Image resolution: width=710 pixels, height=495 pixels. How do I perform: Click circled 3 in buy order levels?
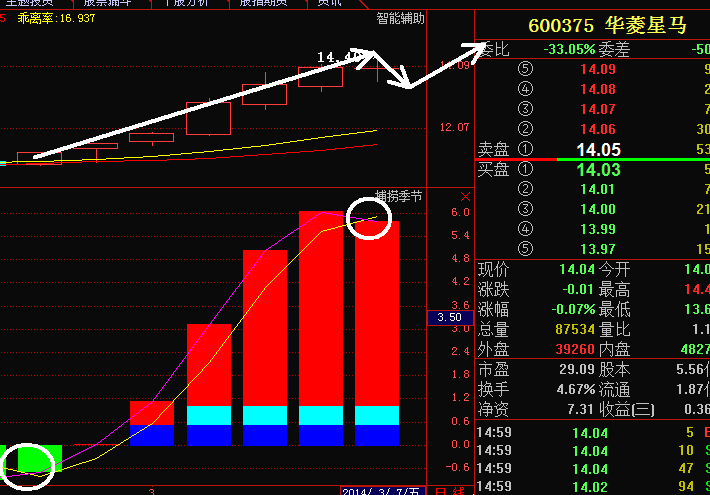click(x=525, y=209)
